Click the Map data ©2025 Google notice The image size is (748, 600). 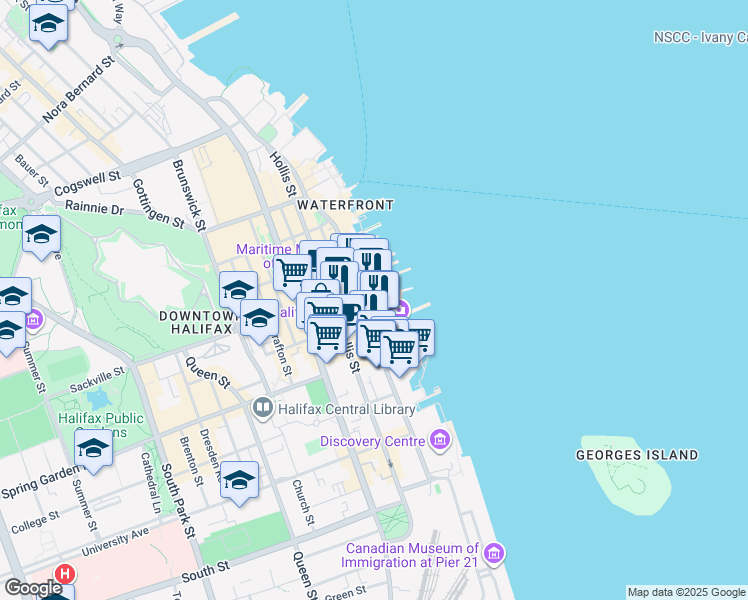coord(686,592)
